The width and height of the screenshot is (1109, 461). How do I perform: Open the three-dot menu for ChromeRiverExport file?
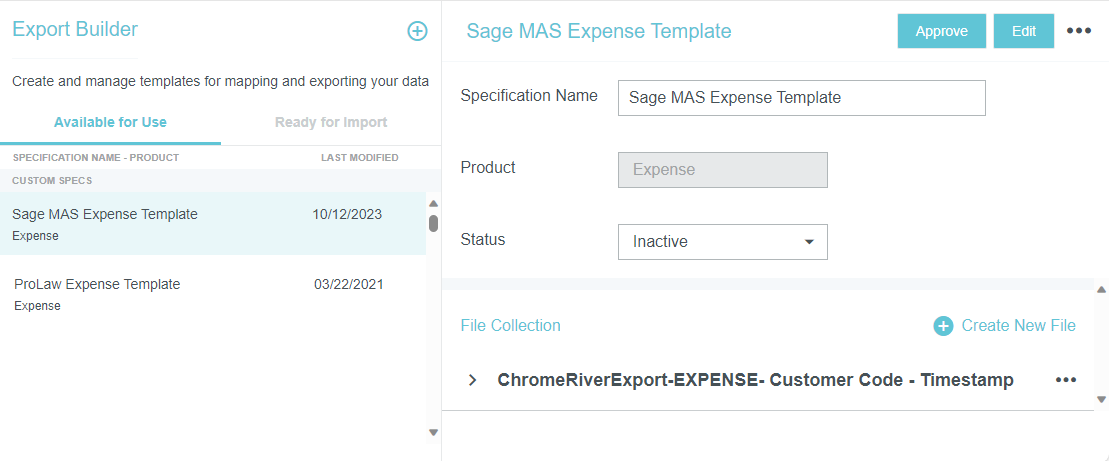pyautogui.click(x=1066, y=380)
